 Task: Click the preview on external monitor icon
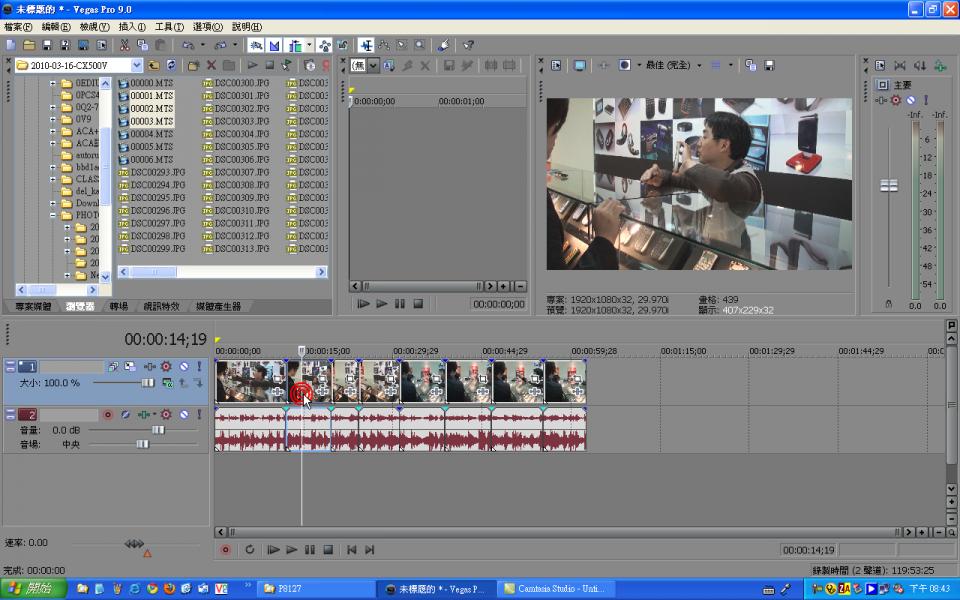click(579, 65)
